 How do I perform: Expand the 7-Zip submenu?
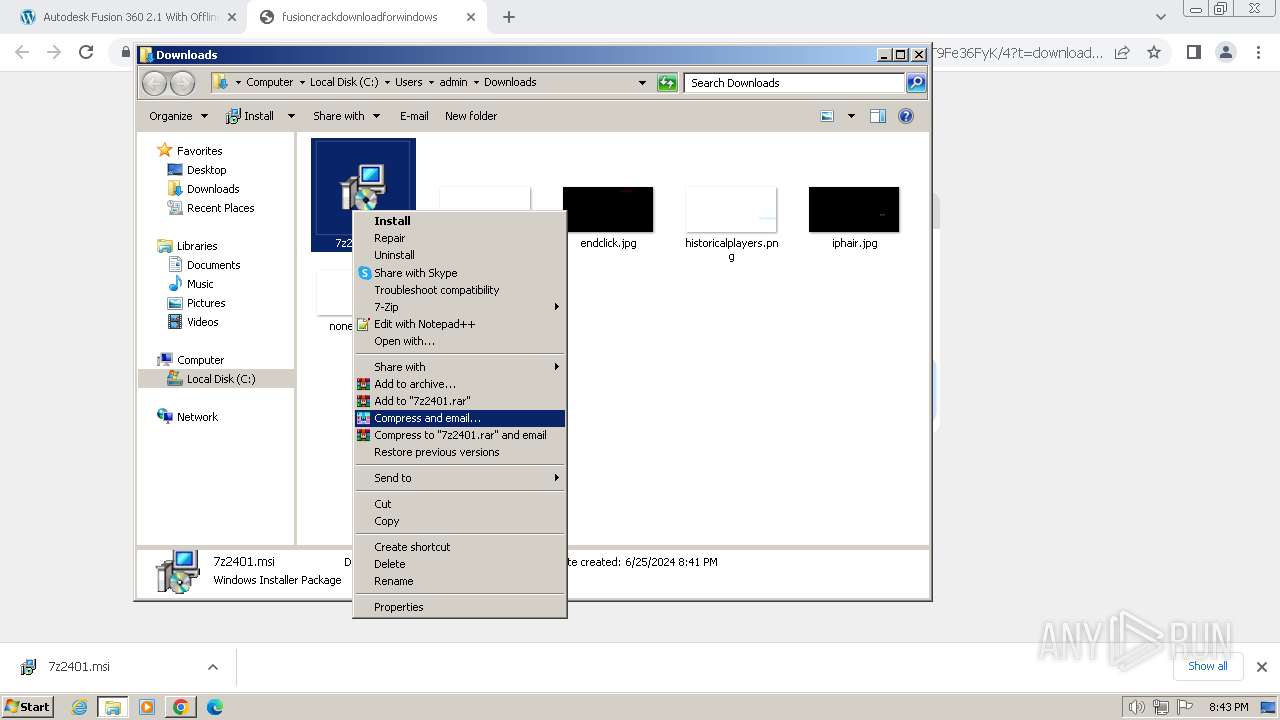[460, 307]
